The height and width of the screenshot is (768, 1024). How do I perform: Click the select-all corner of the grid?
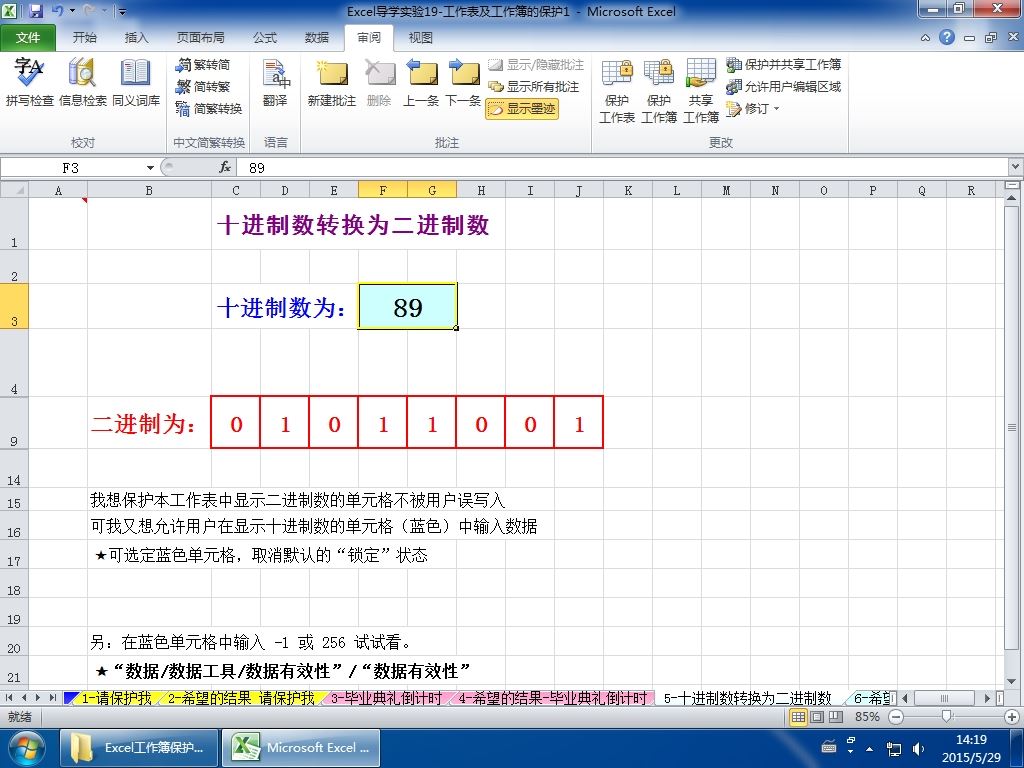pyautogui.click(x=14, y=190)
